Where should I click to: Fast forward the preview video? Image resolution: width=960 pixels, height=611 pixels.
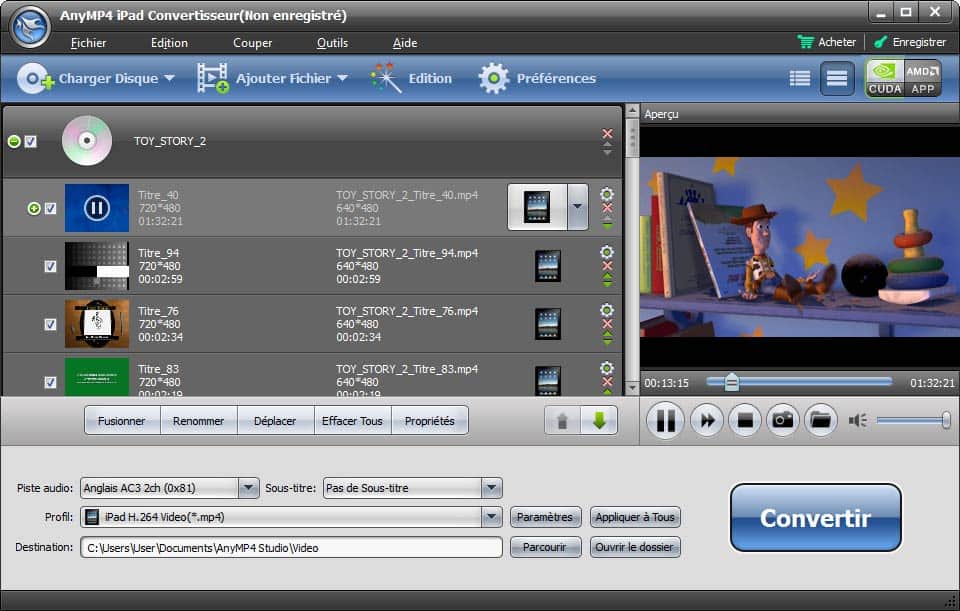coord(707,420)
